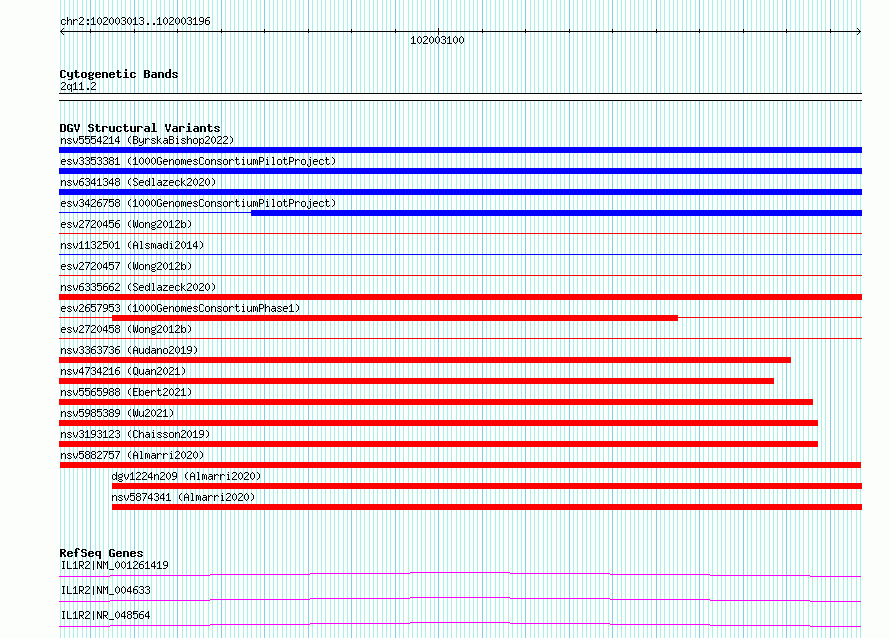Select variant label nsv5985389 (Wu2021)

tap(117, 413)
